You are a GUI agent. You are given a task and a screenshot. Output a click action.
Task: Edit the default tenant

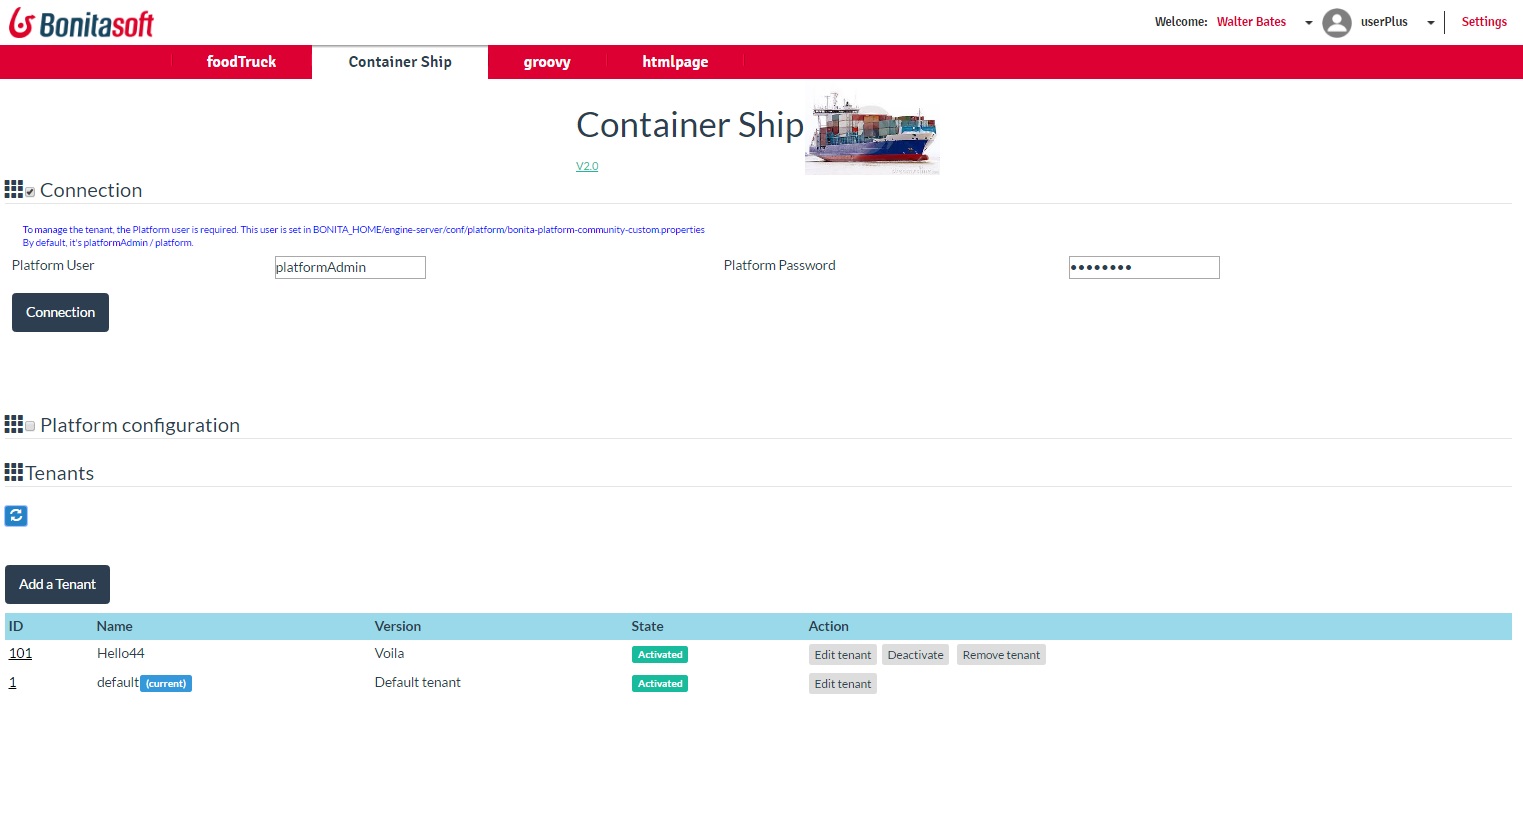843,684
